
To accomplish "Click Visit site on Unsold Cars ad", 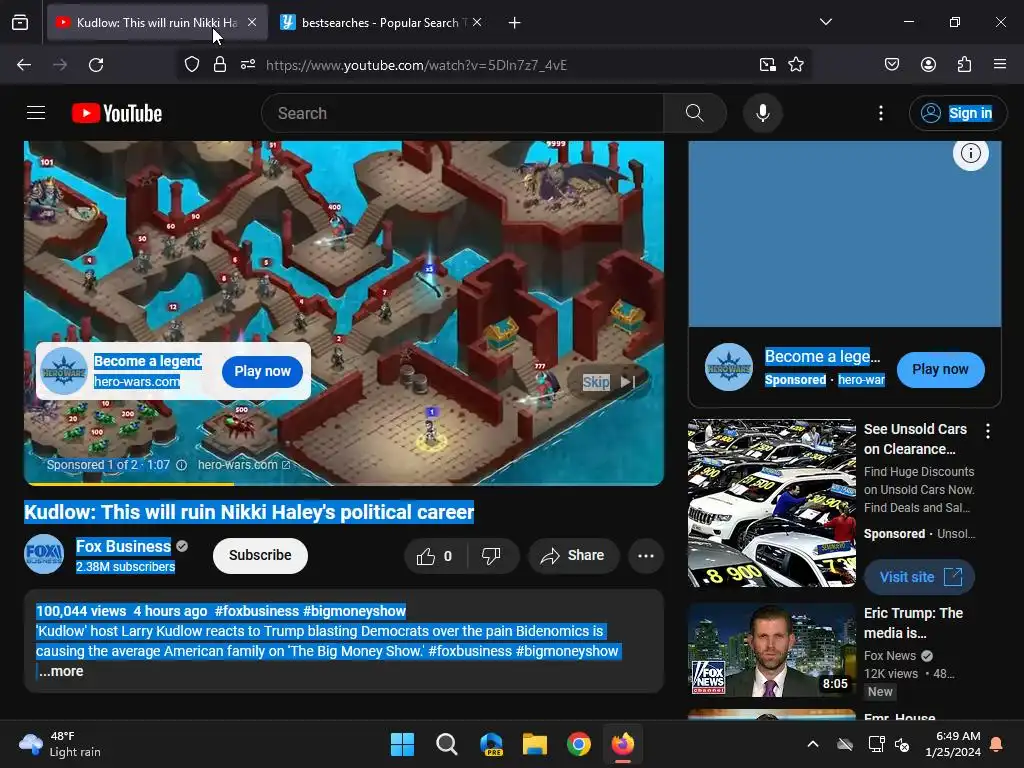I will click(x=920, y=577).
